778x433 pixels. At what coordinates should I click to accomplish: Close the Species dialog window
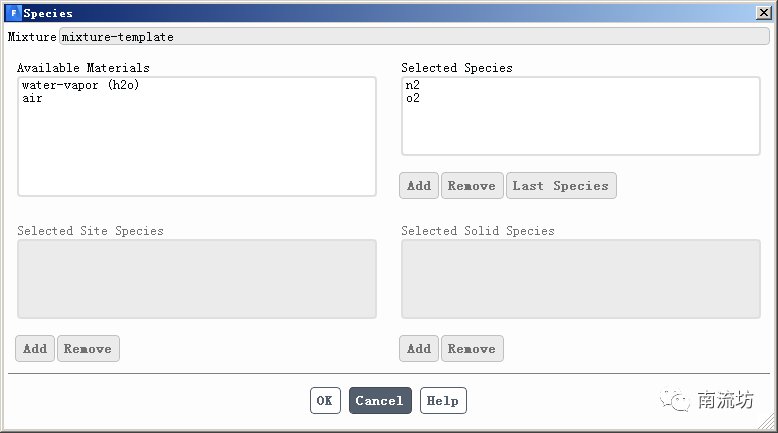[x=763, y=13]
